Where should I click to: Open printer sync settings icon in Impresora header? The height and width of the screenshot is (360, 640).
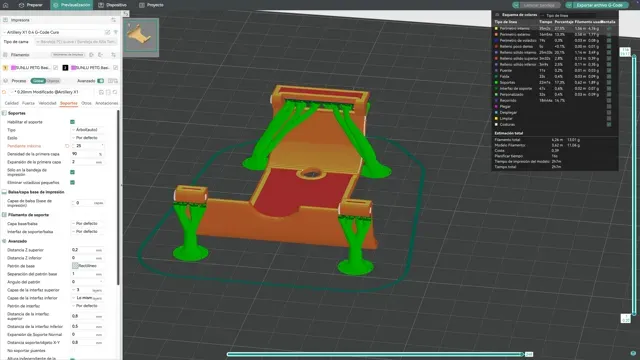113,20
